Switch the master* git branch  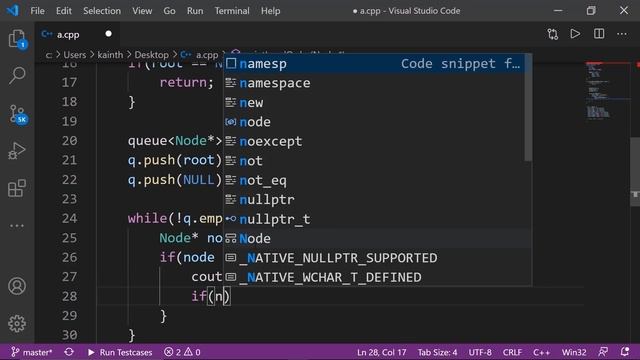32,352
